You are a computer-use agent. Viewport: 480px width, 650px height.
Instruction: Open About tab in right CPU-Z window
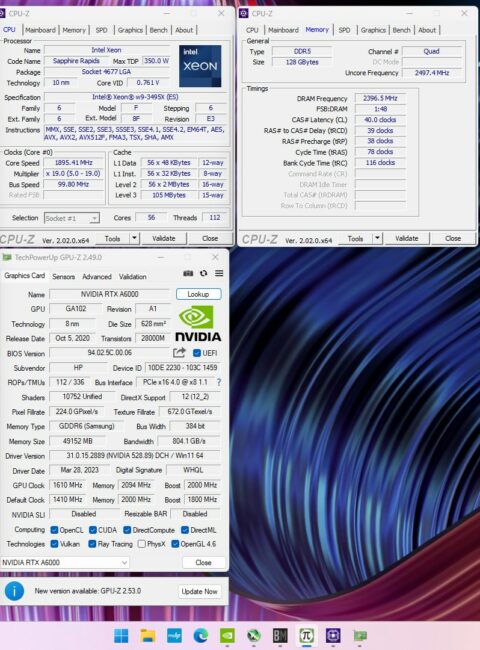(427, 30)
